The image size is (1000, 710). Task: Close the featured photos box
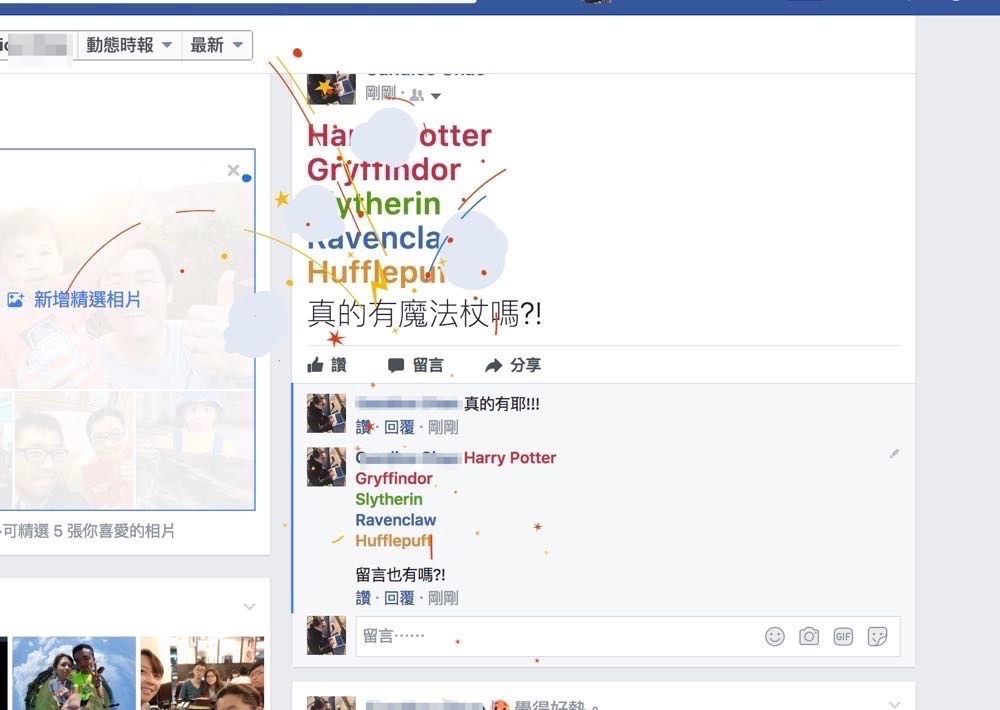pos(233,170)
